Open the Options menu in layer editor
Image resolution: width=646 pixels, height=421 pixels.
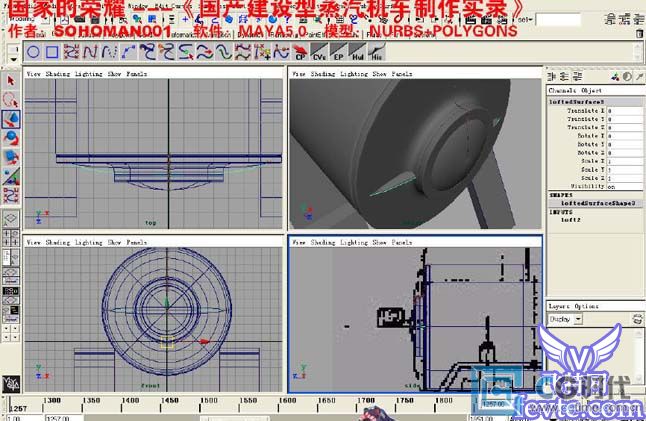pos(587,306)
